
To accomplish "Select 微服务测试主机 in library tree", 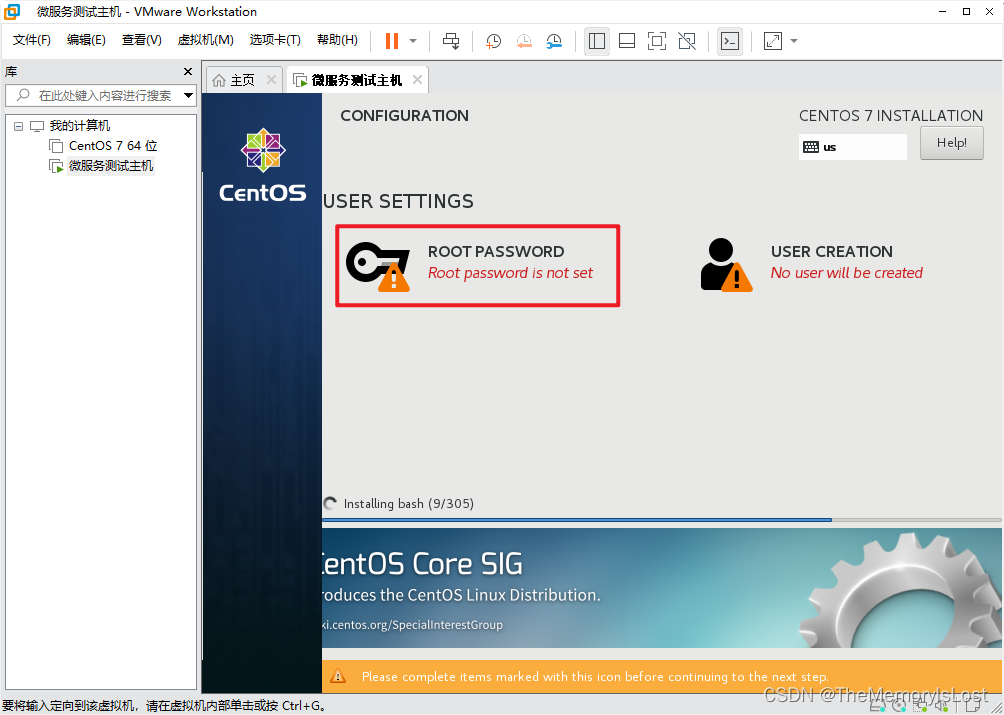I will 111,166.
